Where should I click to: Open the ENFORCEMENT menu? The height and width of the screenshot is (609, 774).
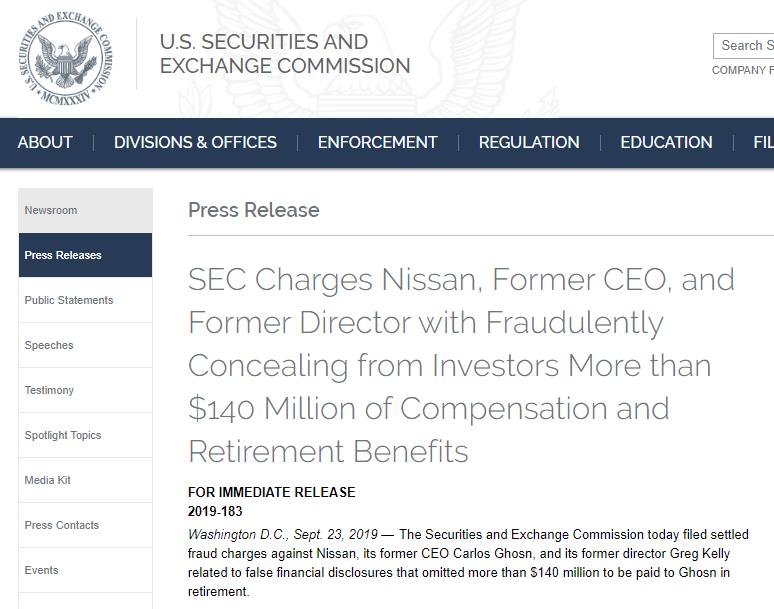[x=378, y=143]
